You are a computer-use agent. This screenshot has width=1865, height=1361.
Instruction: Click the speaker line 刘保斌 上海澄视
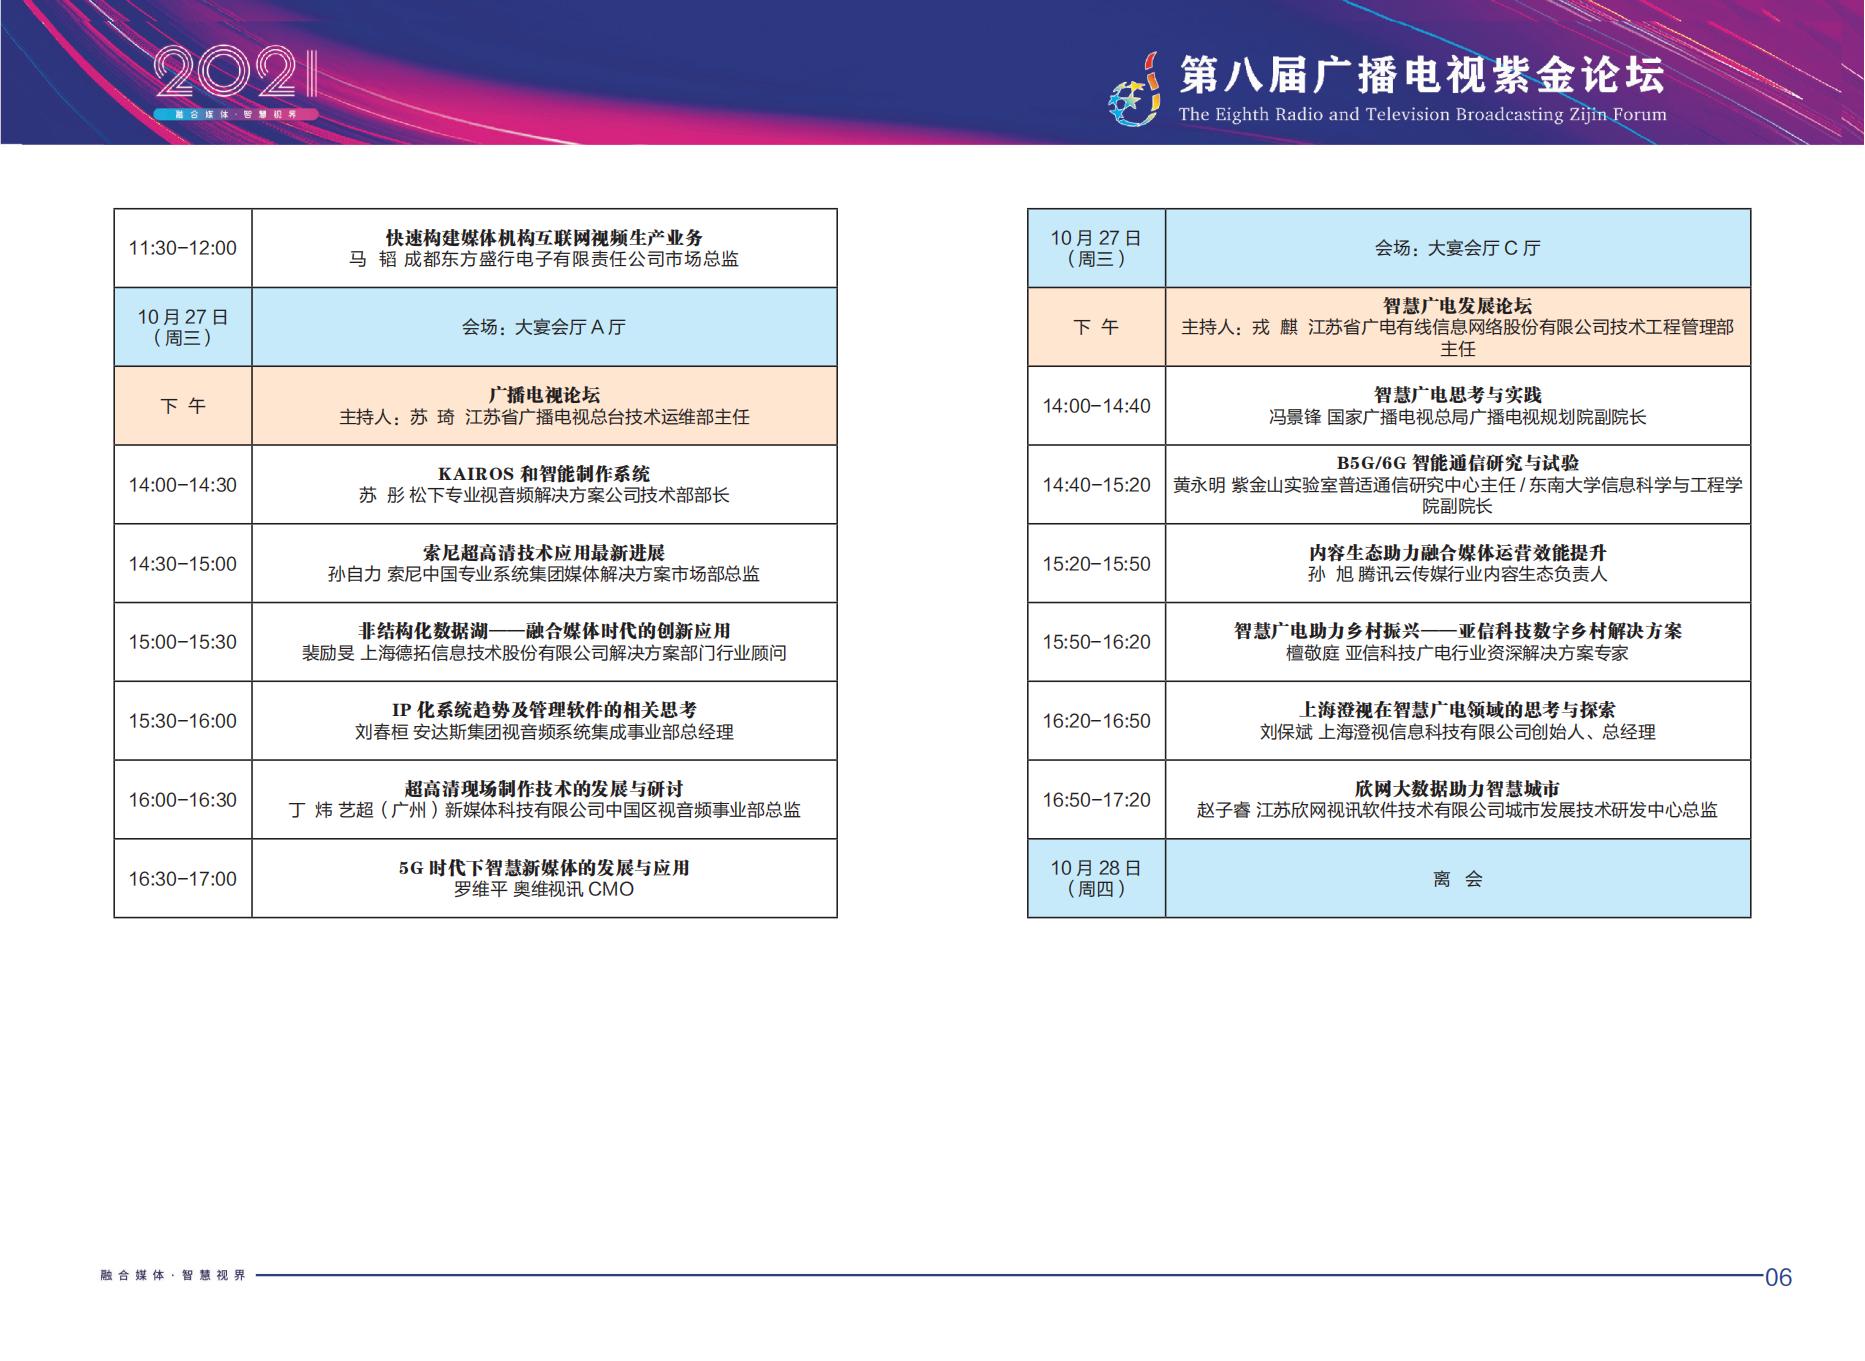pyautogui.click(x=1458, y=732)
